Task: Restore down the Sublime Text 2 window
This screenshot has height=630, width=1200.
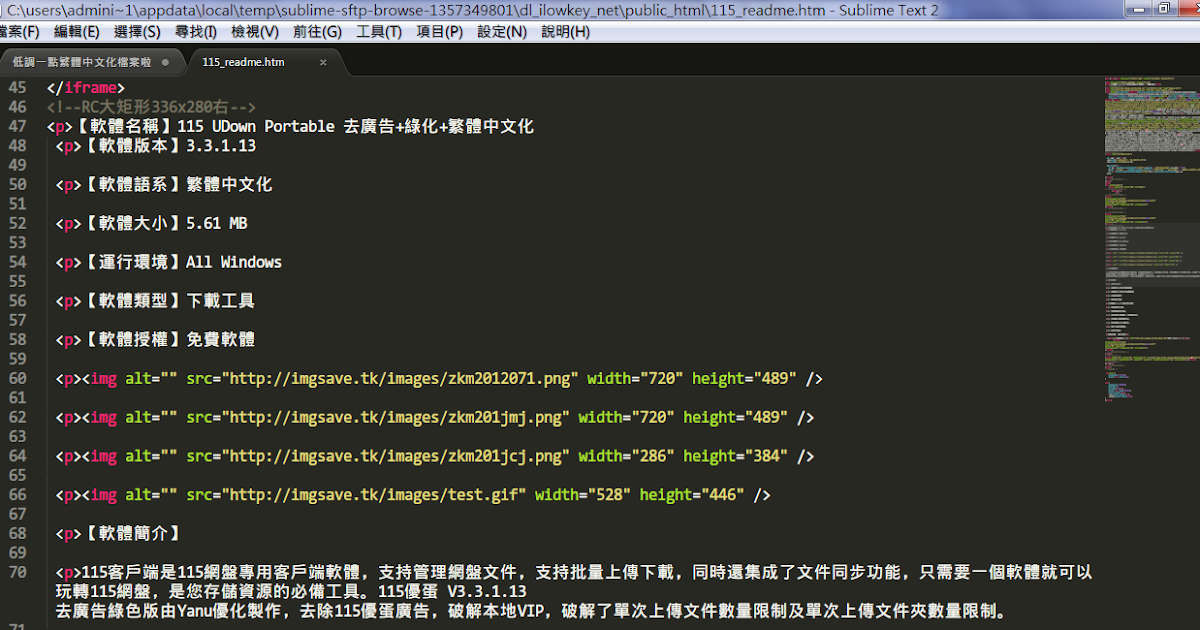Action: click(1163, 8)
